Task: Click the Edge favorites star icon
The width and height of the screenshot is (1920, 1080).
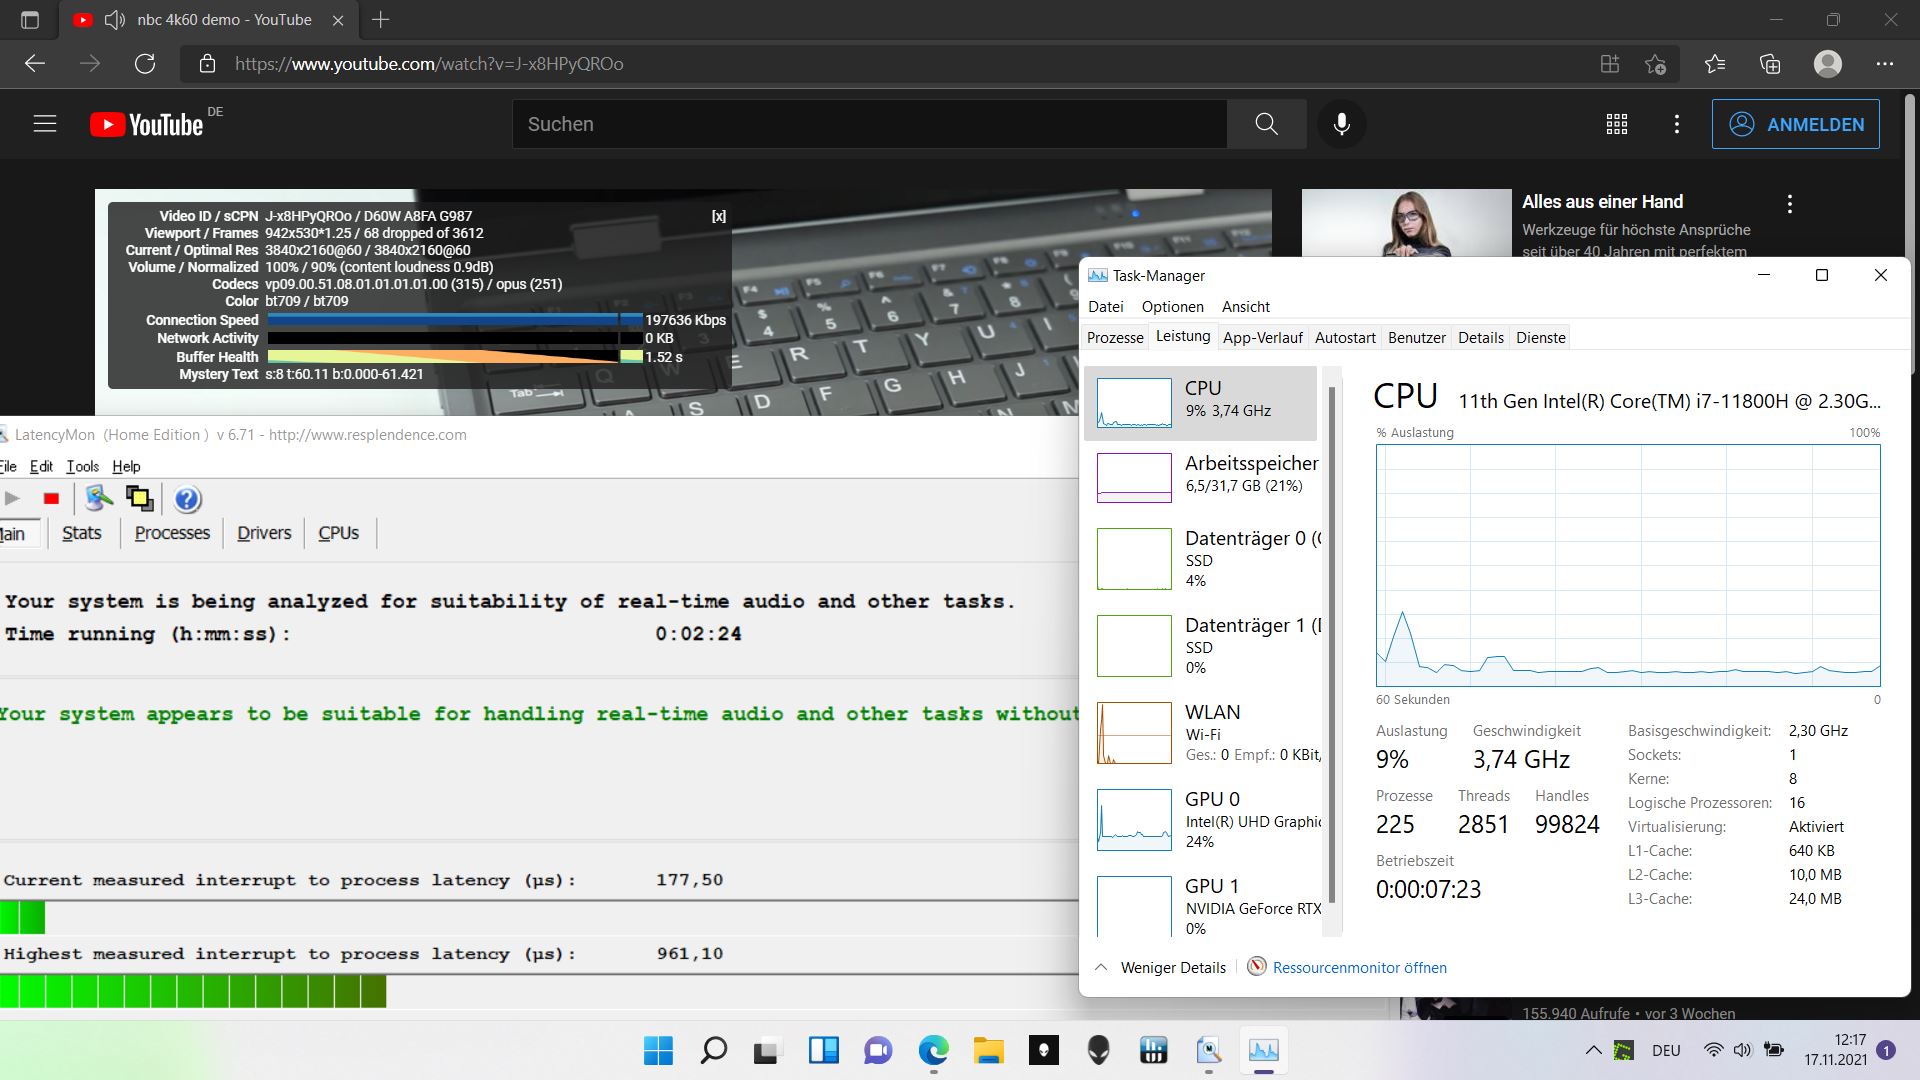Action: pyautogui.click(x=1714, y=64)
